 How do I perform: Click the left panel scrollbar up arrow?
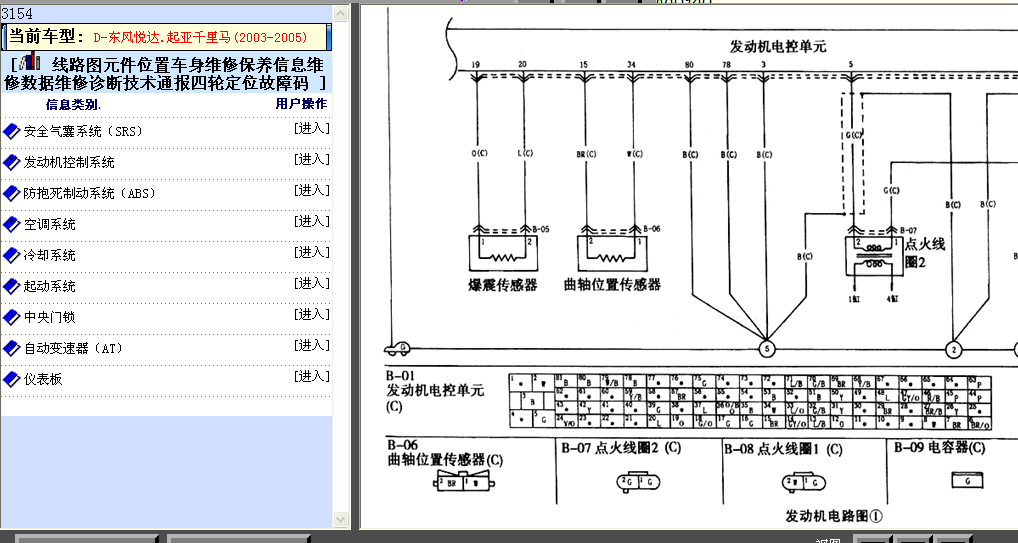(341, 13)
